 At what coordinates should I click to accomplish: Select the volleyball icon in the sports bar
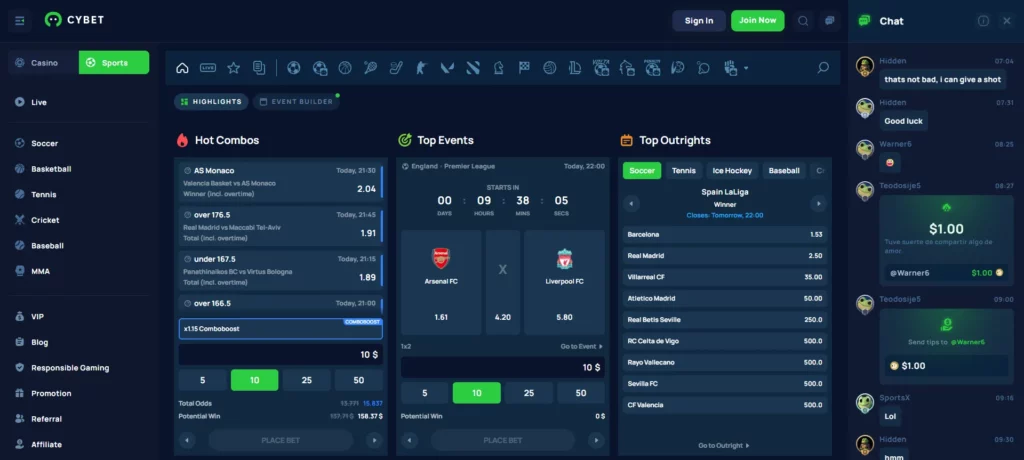click(550, 68)
